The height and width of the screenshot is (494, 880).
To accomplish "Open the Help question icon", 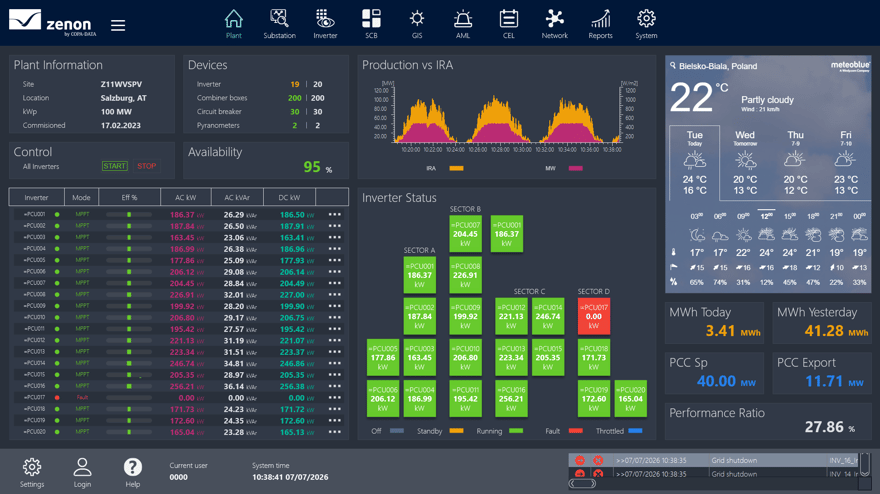I will coord(132,472).
